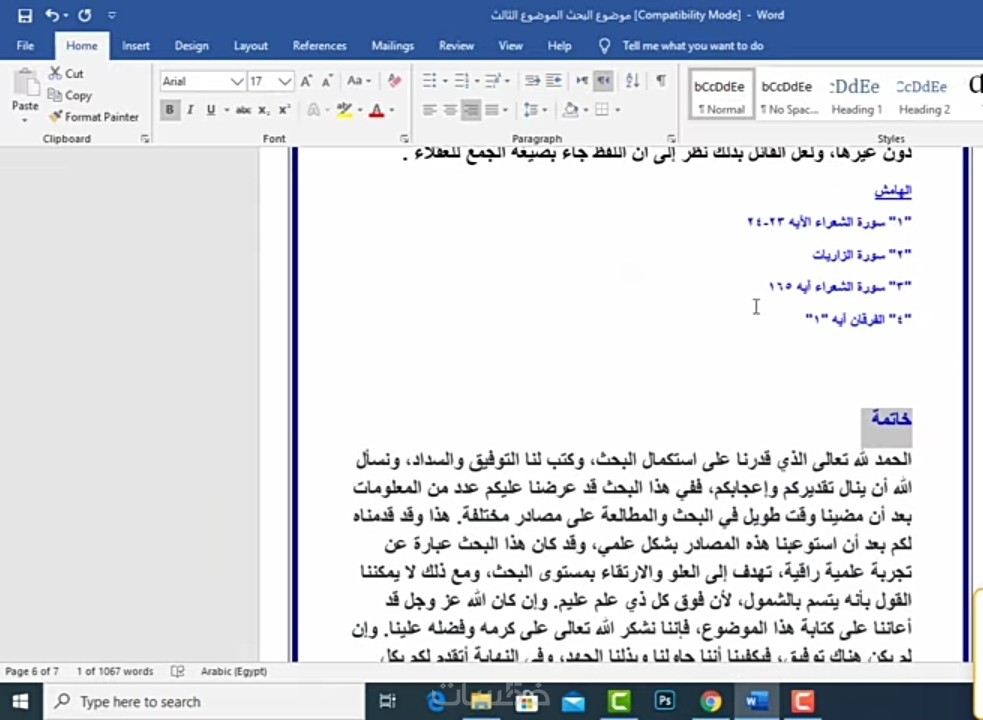Click Arabic (Egypt) language in status bar
This screenshot has height=720, width=983.
click(234, 672)
